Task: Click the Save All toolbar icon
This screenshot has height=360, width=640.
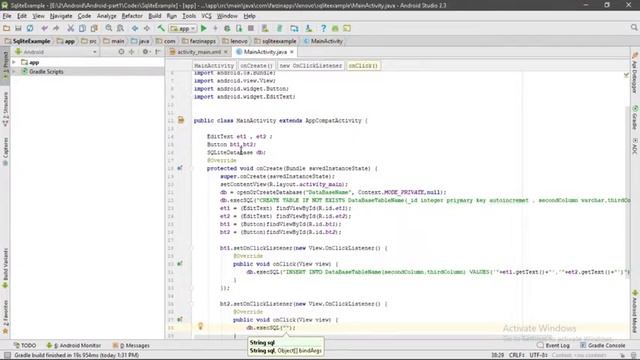Action: click(18, 29)
